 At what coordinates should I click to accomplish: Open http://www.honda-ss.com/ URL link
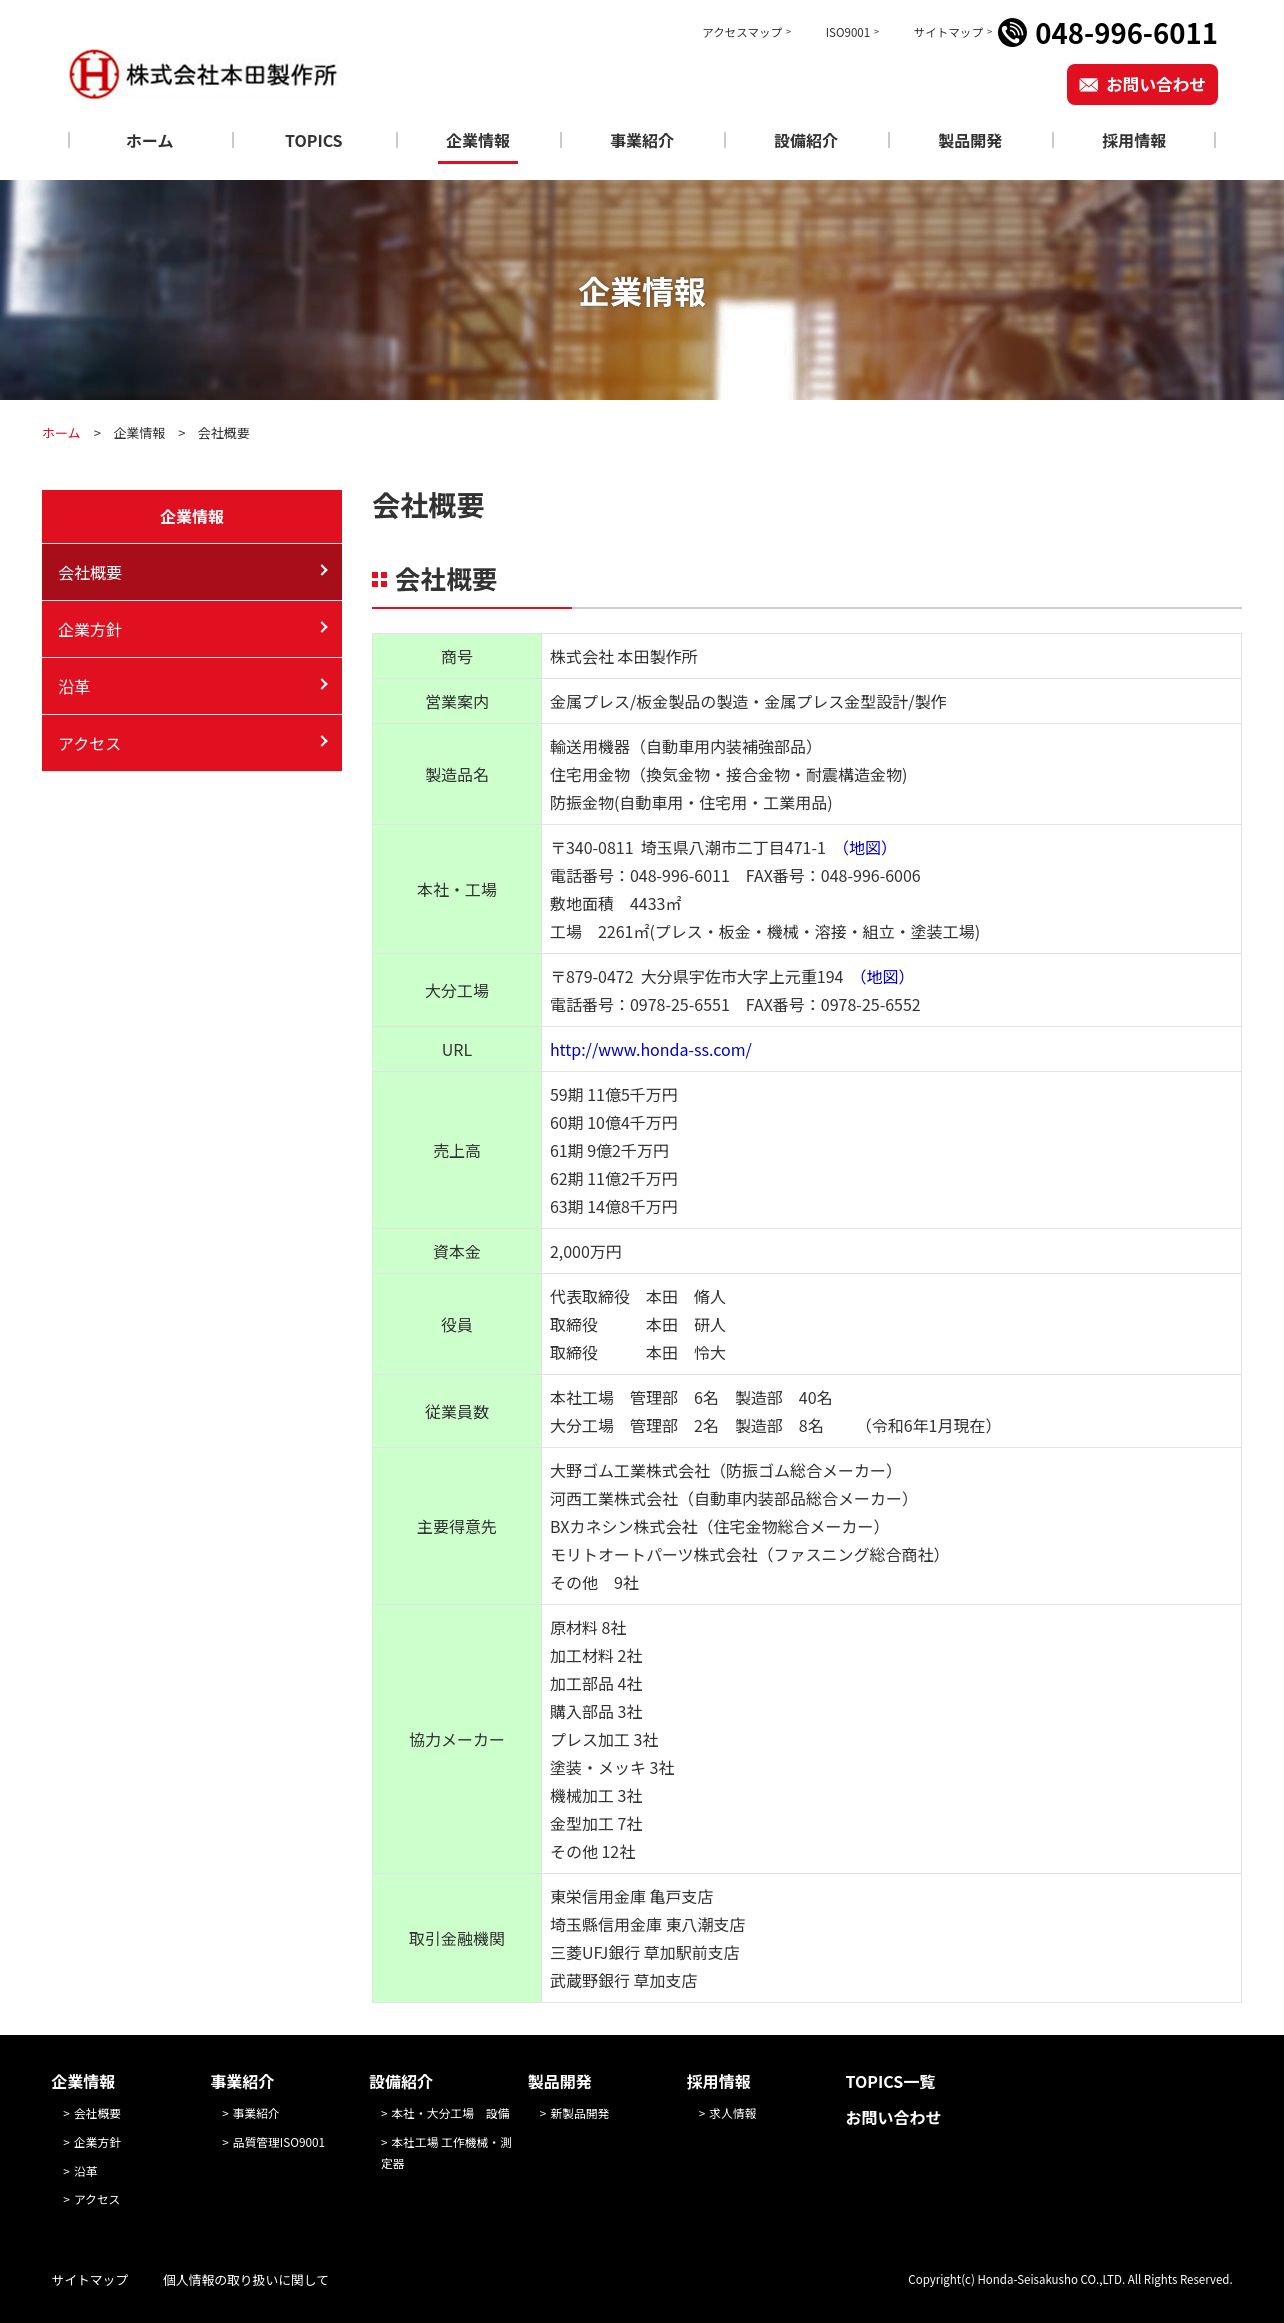coord(651,1050)
